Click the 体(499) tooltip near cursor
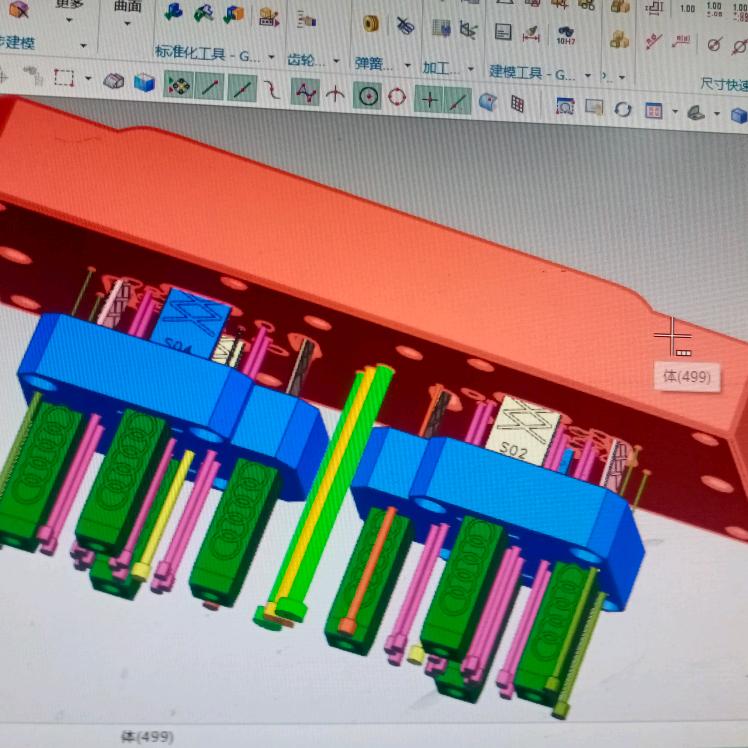This screenshot has height=748, width=748. coord(687,377)
